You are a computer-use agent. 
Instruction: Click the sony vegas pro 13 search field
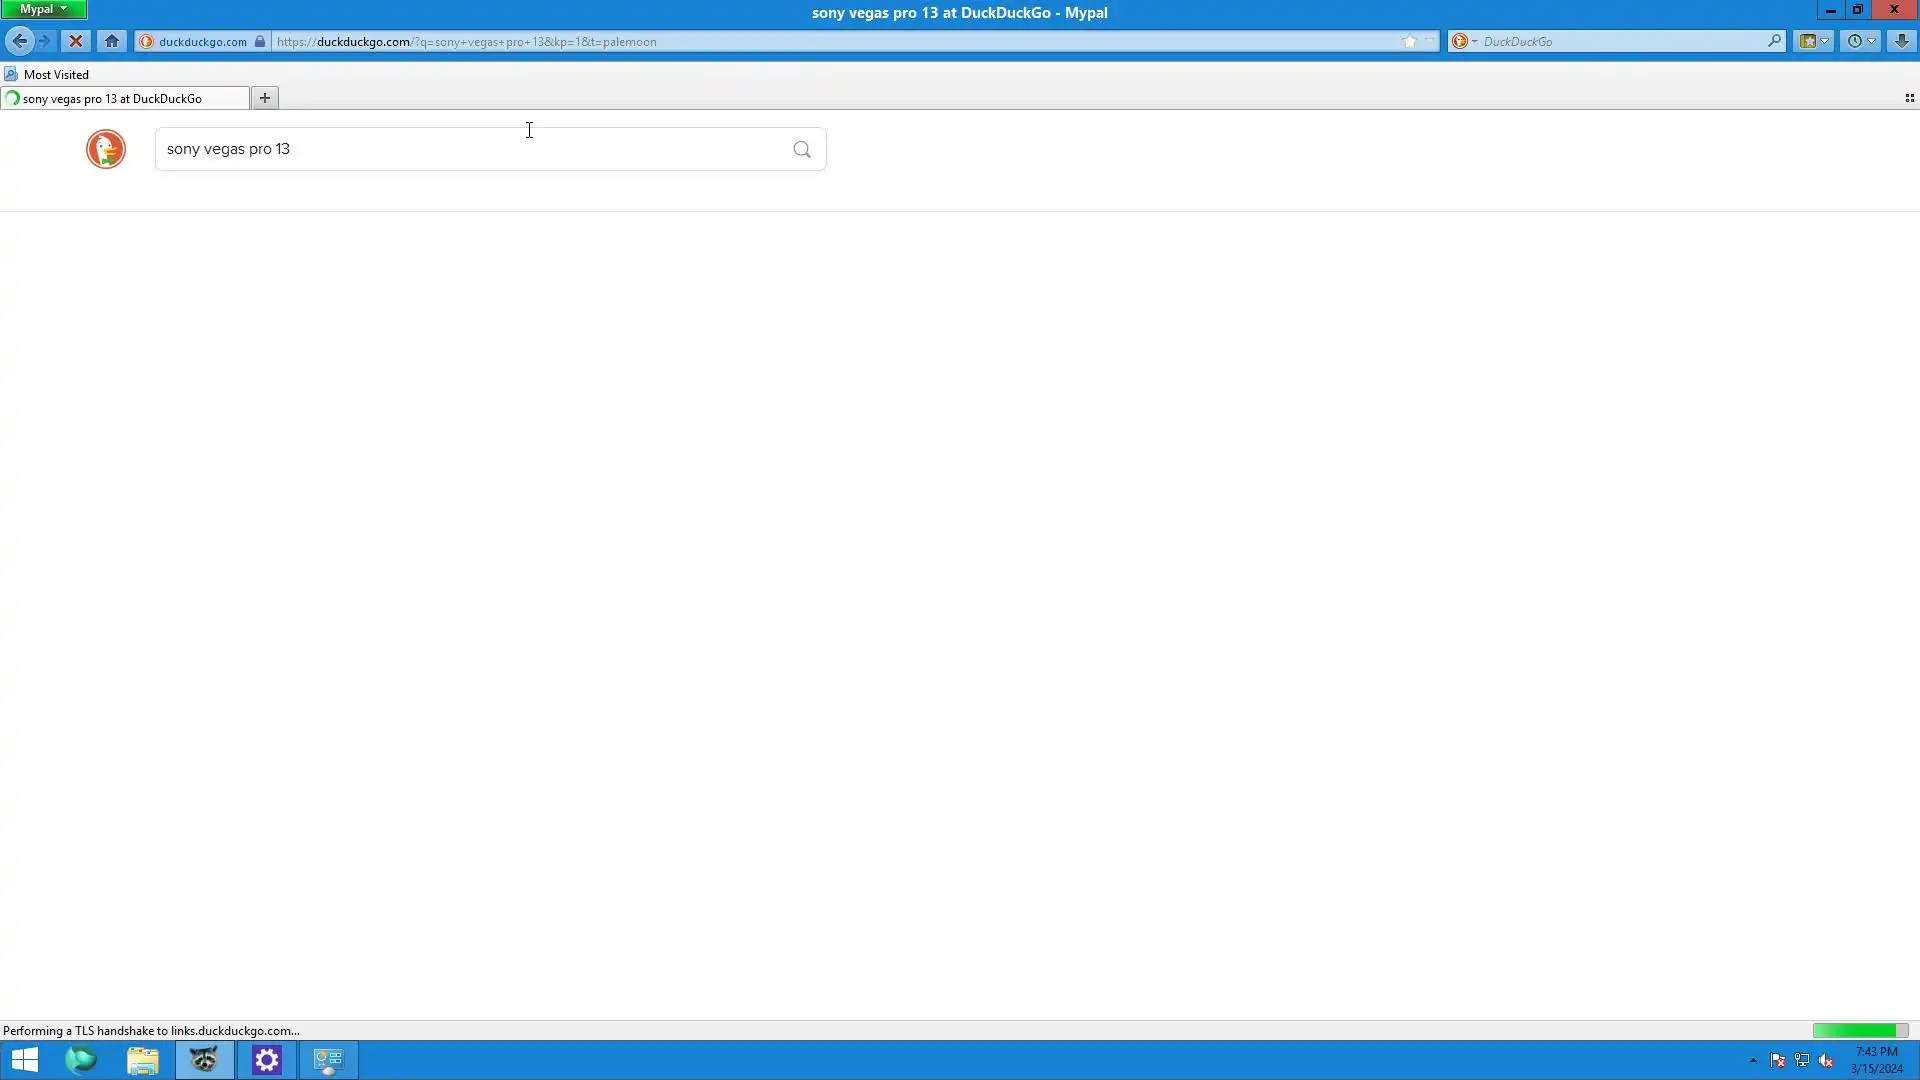(470, 149)
